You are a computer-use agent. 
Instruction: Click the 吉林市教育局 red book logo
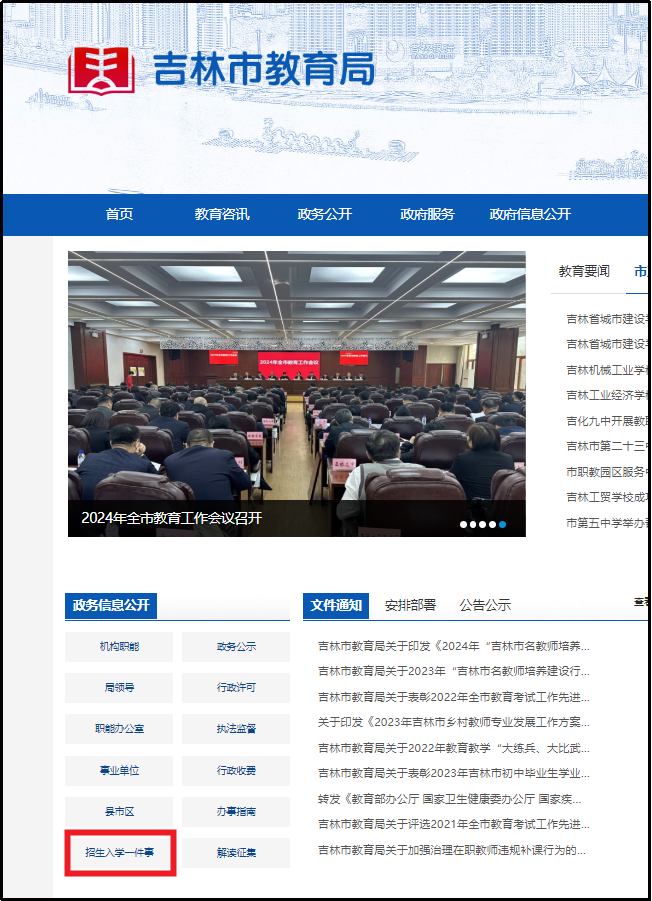[100, 70]
